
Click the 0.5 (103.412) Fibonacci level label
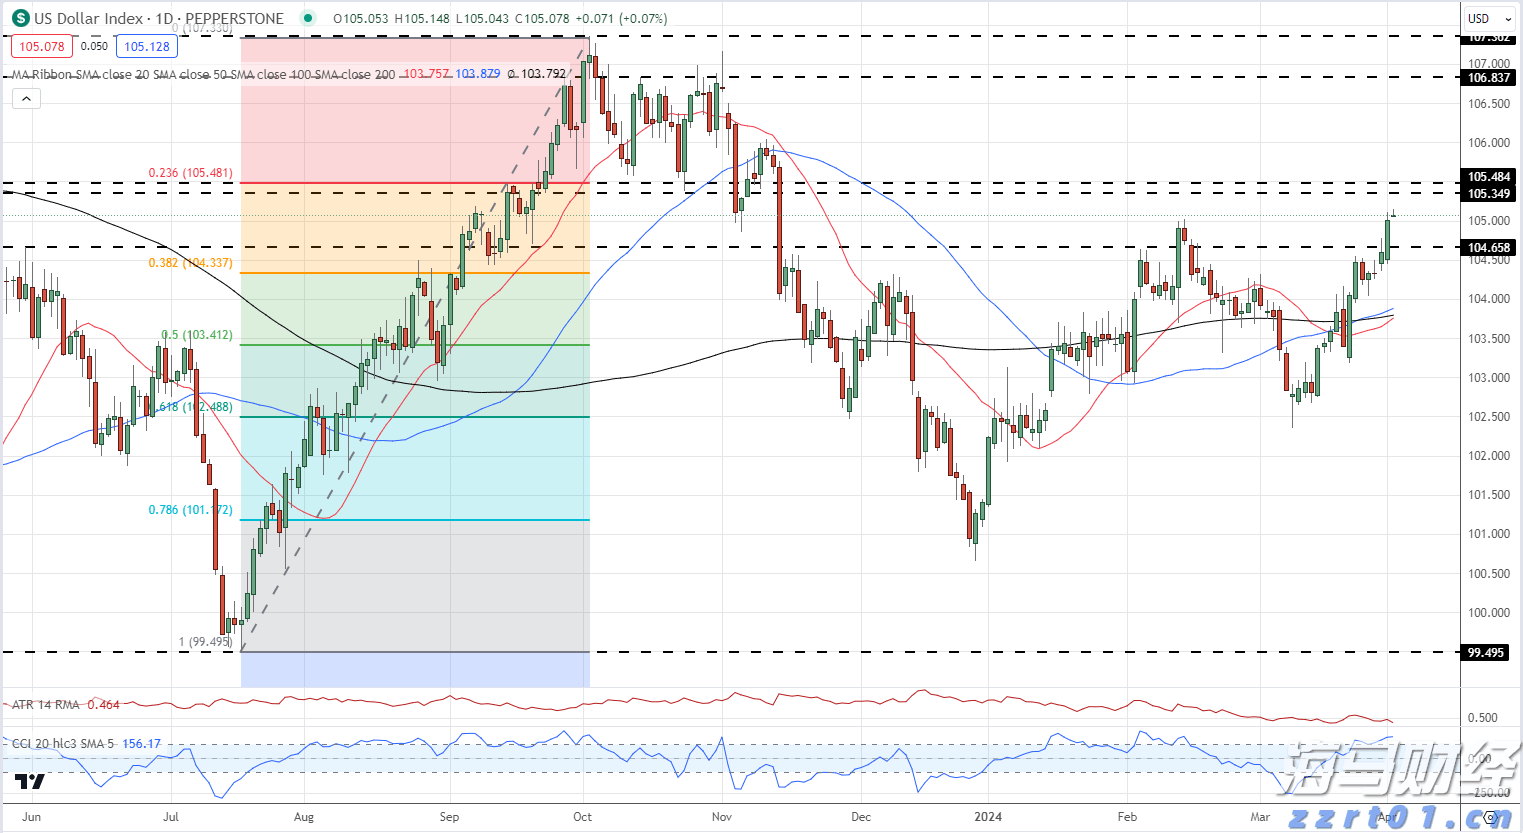coord(197,335)
